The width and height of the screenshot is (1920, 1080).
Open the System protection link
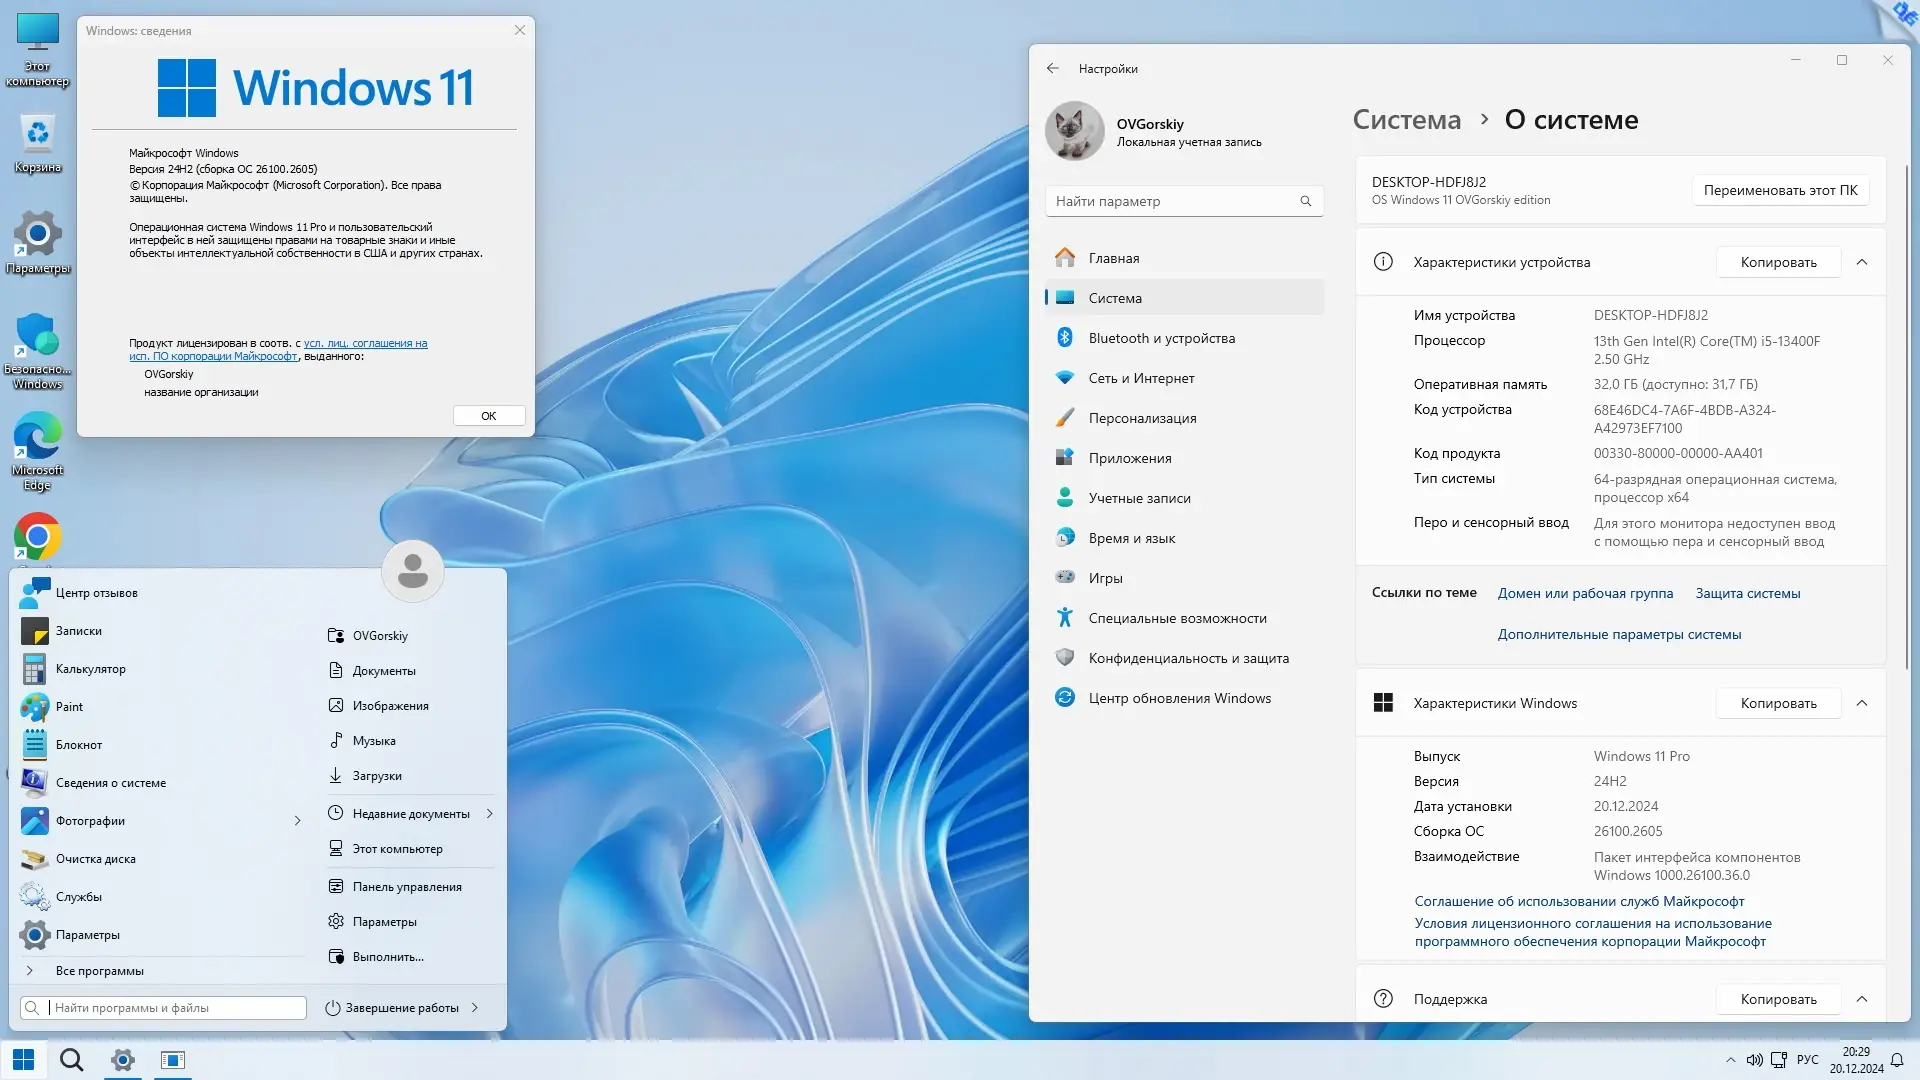click(x=1747, y=593)
